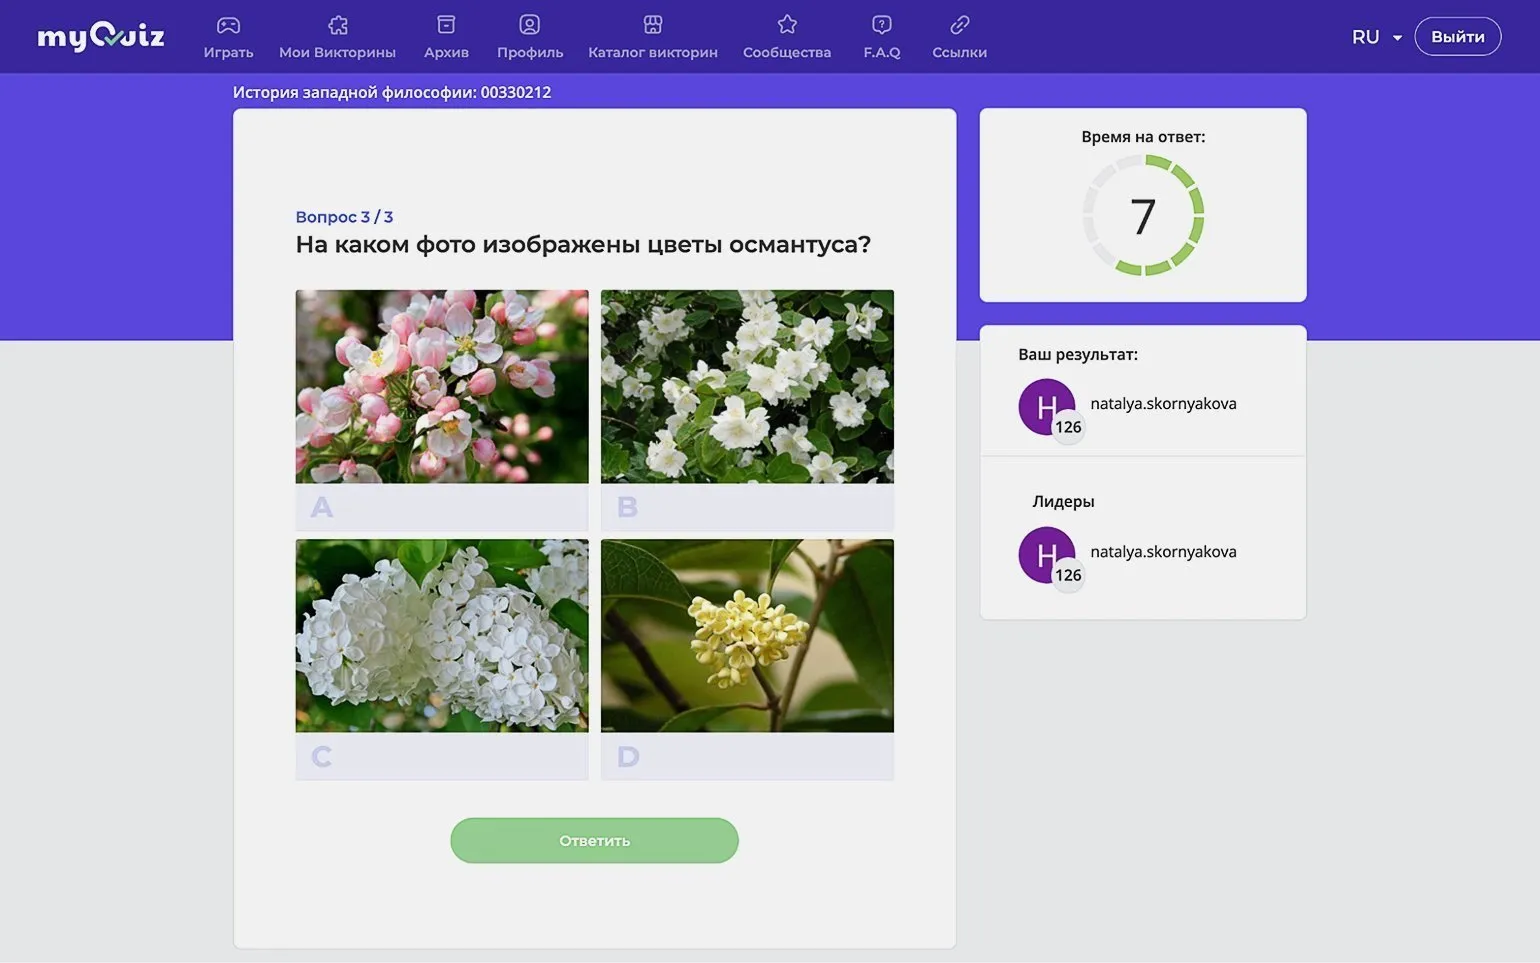Click the myQuiz logo
The image size is (1540, 963).
101,37
